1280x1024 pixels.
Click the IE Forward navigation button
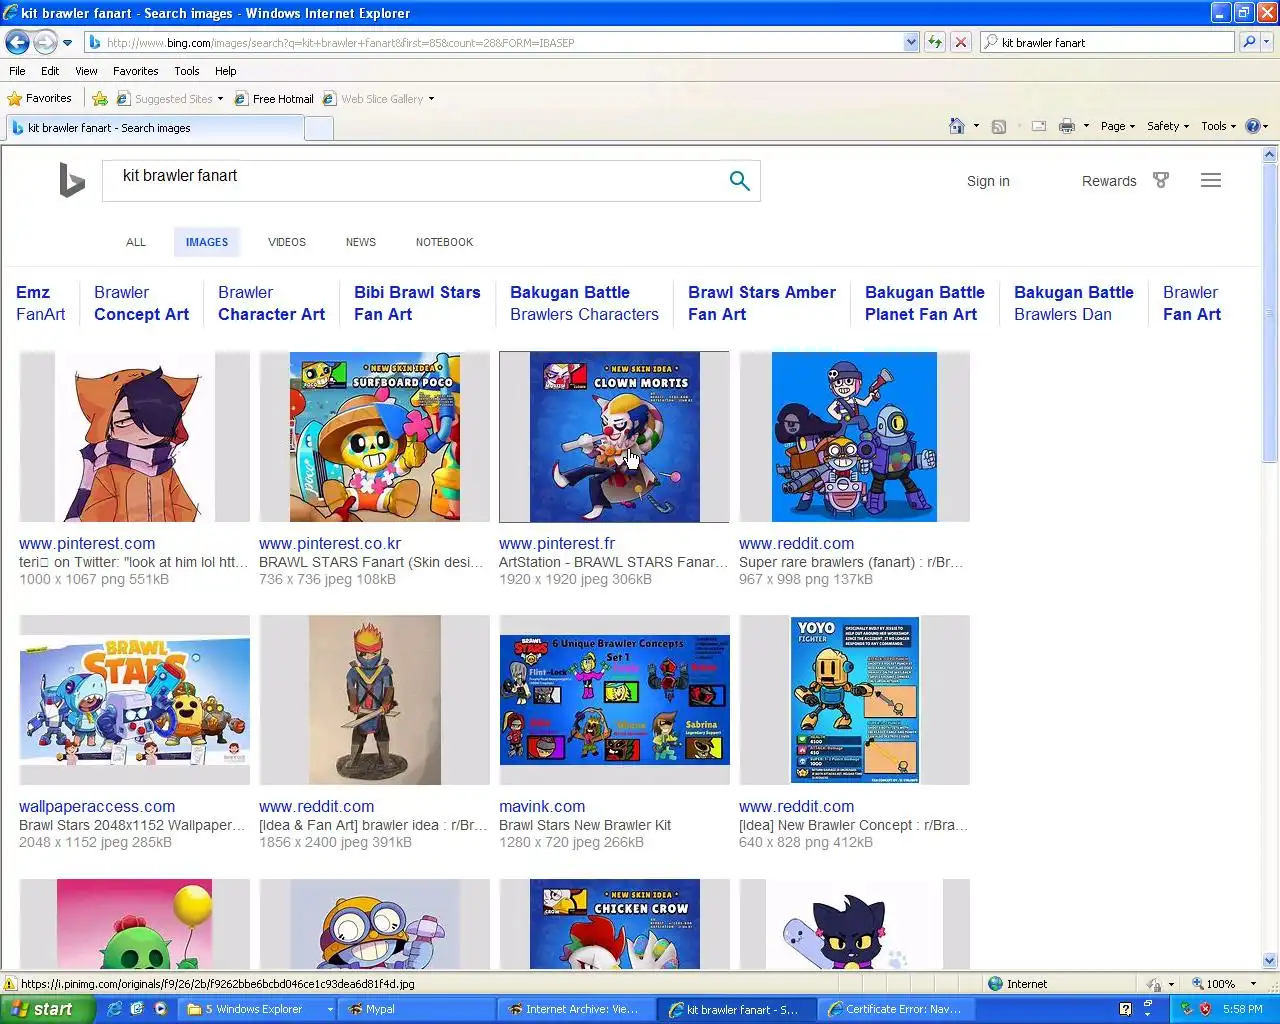45,42
